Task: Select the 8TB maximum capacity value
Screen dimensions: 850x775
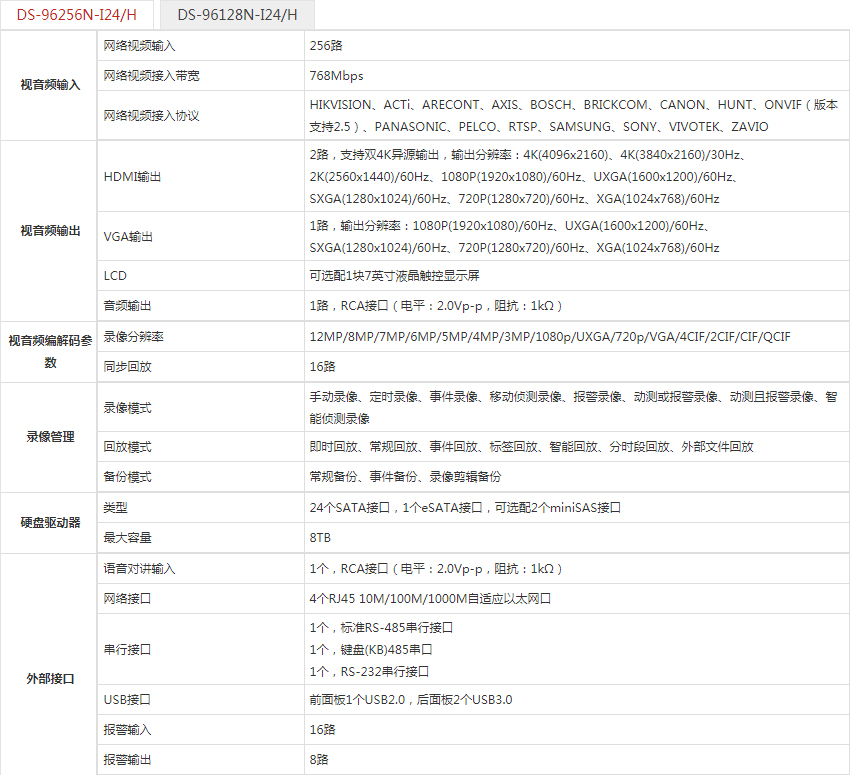Action: coord(320,538)
